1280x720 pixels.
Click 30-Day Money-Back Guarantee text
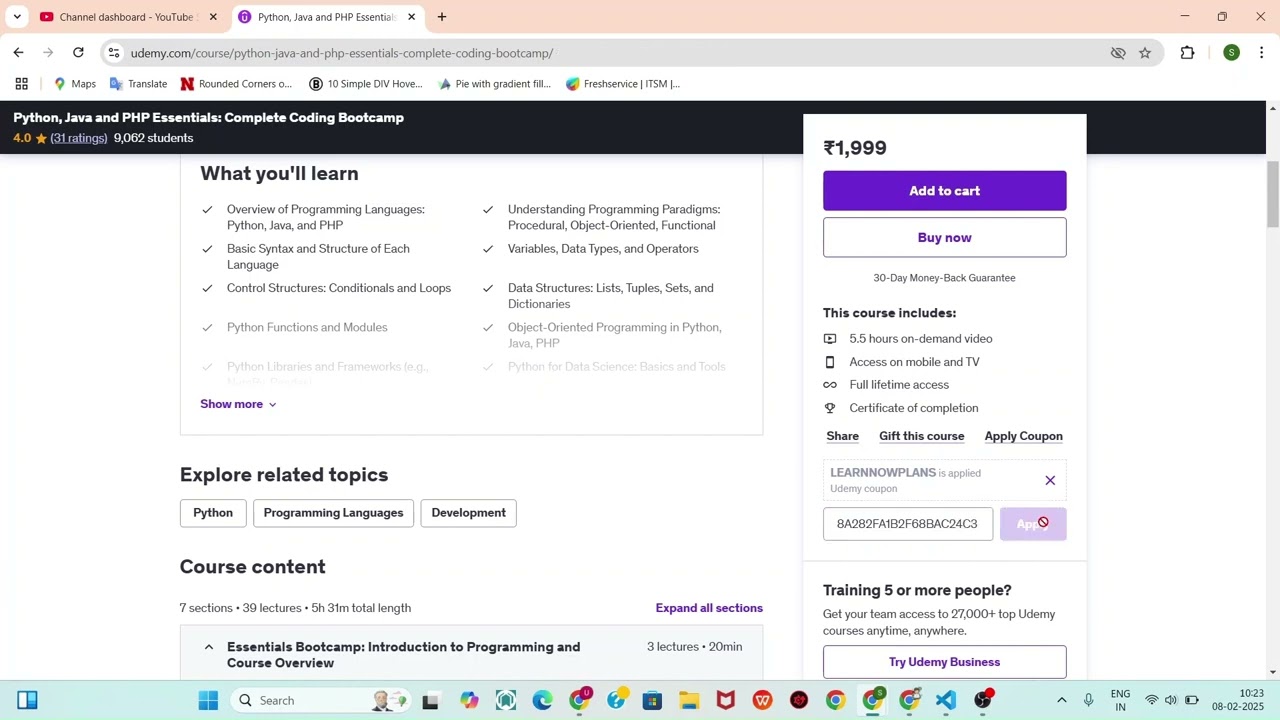[x=944, y=278]
